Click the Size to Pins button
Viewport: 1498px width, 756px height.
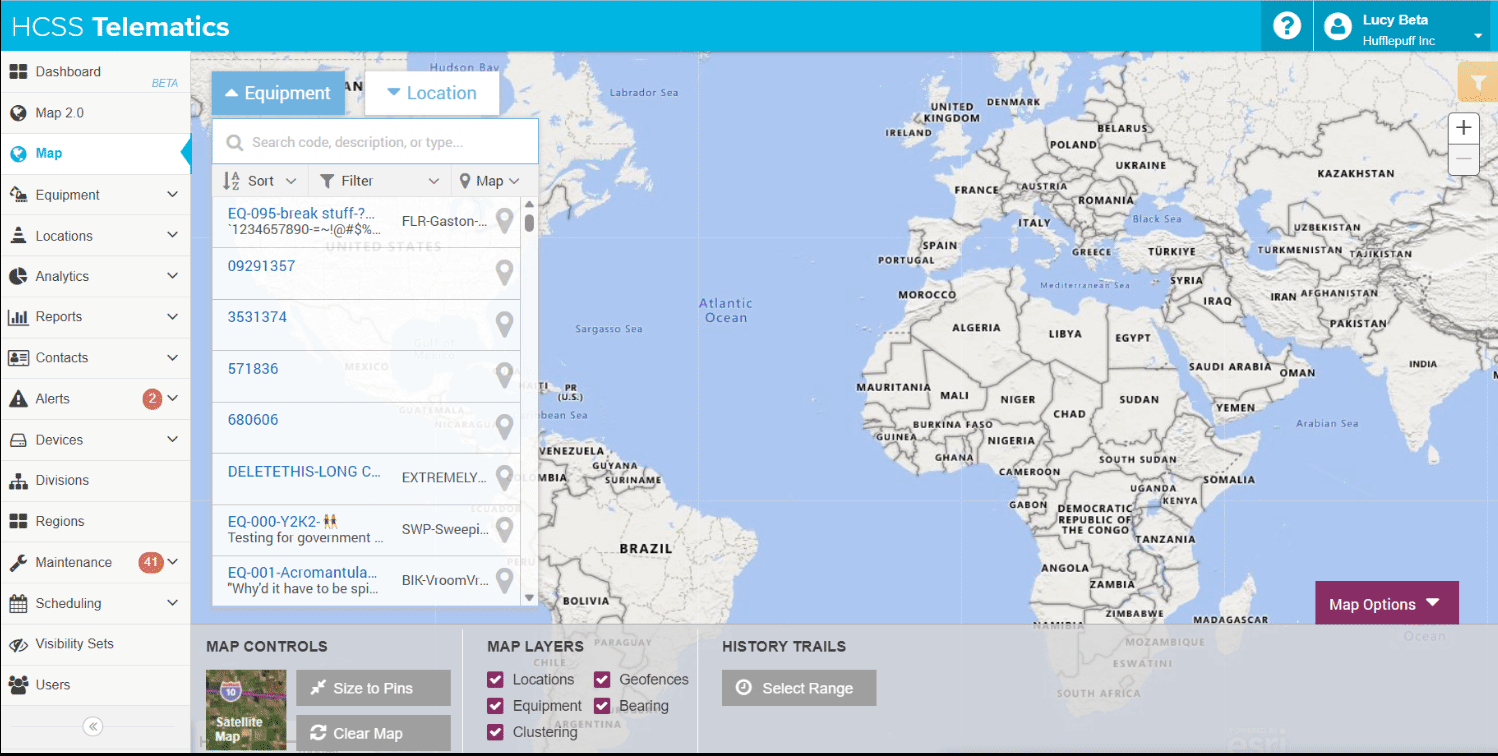[373, 688]
